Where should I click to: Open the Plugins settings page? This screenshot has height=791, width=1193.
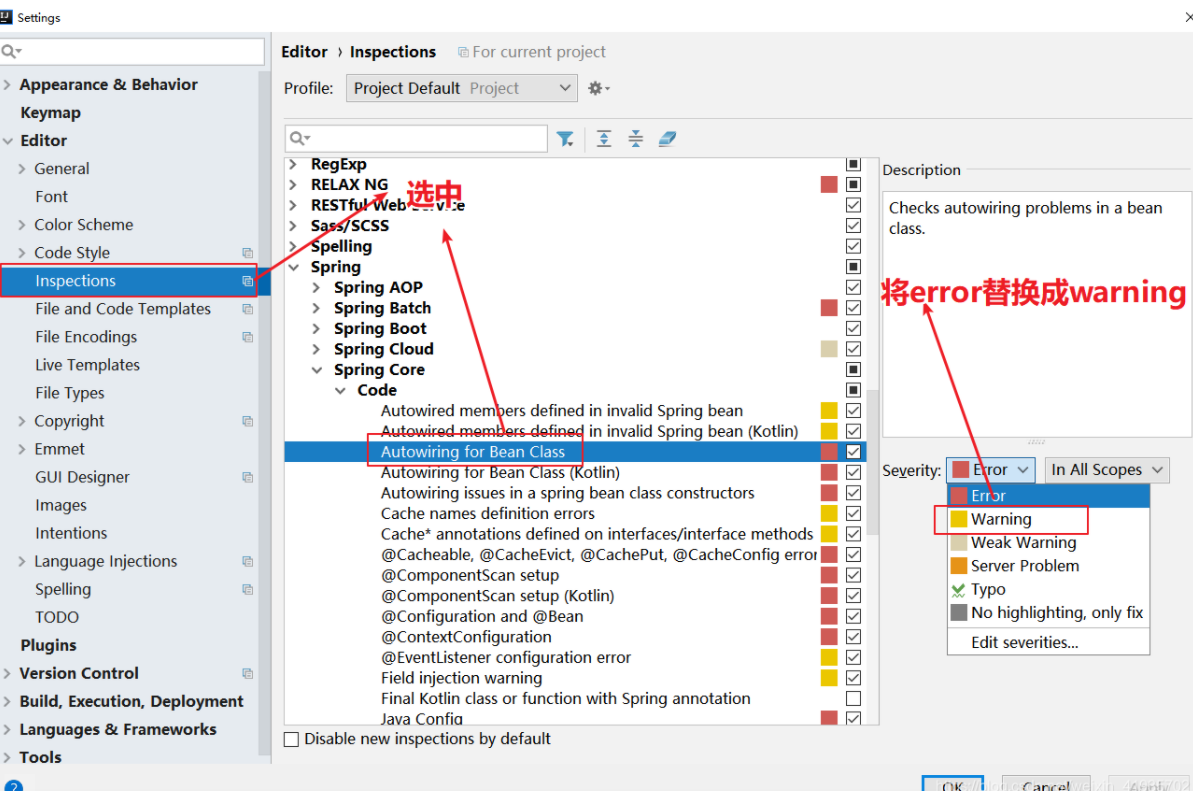48,646
